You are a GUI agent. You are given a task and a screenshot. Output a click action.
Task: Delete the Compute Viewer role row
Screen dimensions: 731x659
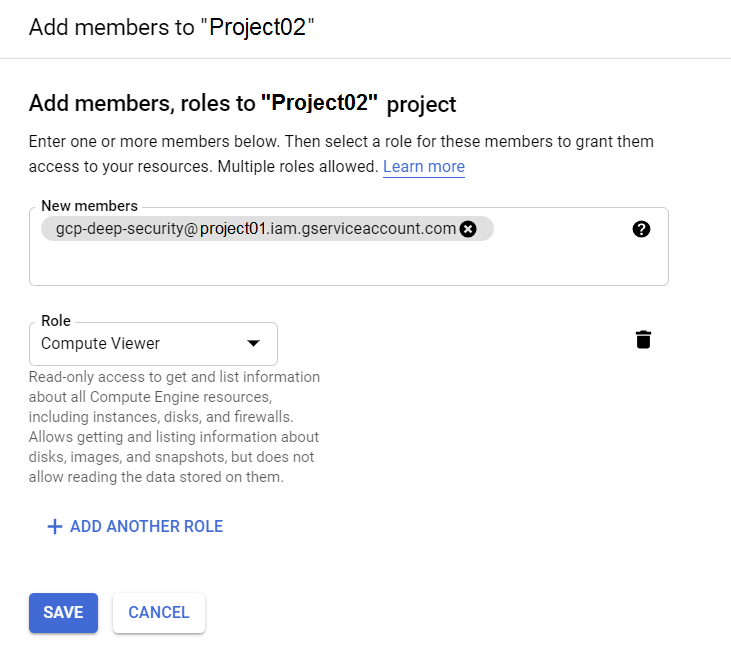click(643, 339)
